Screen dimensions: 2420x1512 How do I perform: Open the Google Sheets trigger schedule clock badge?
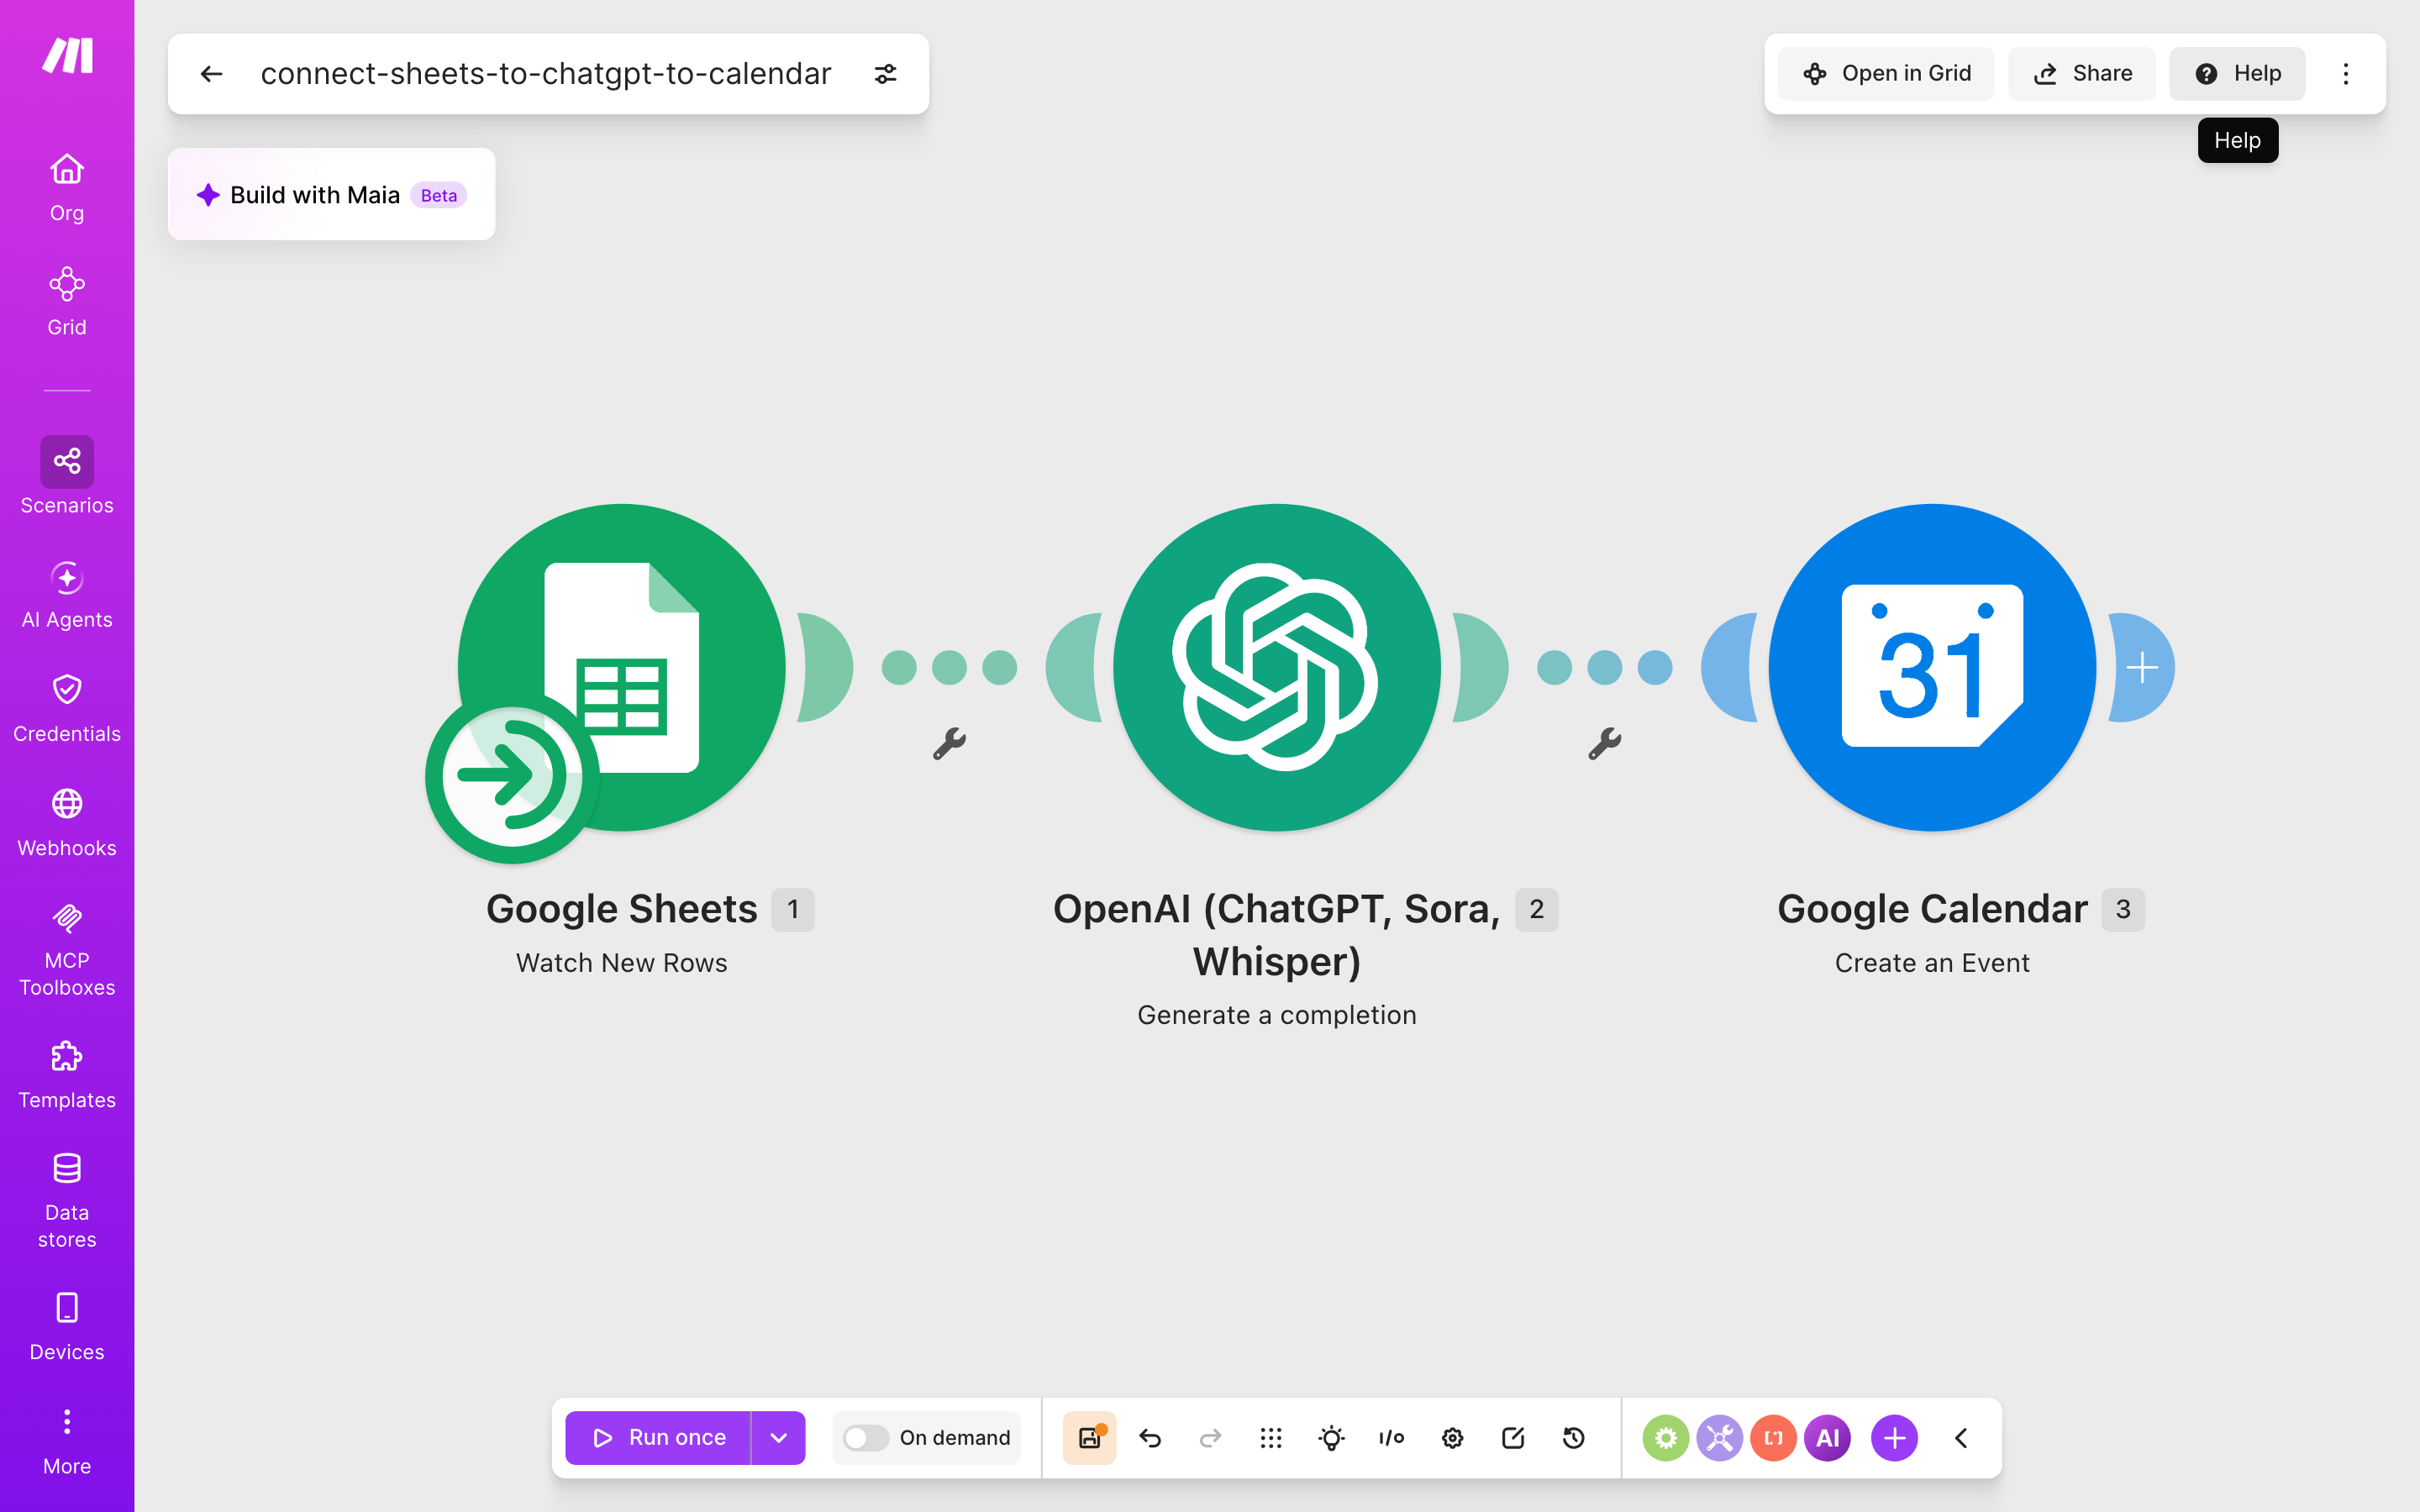pos(512,776)
